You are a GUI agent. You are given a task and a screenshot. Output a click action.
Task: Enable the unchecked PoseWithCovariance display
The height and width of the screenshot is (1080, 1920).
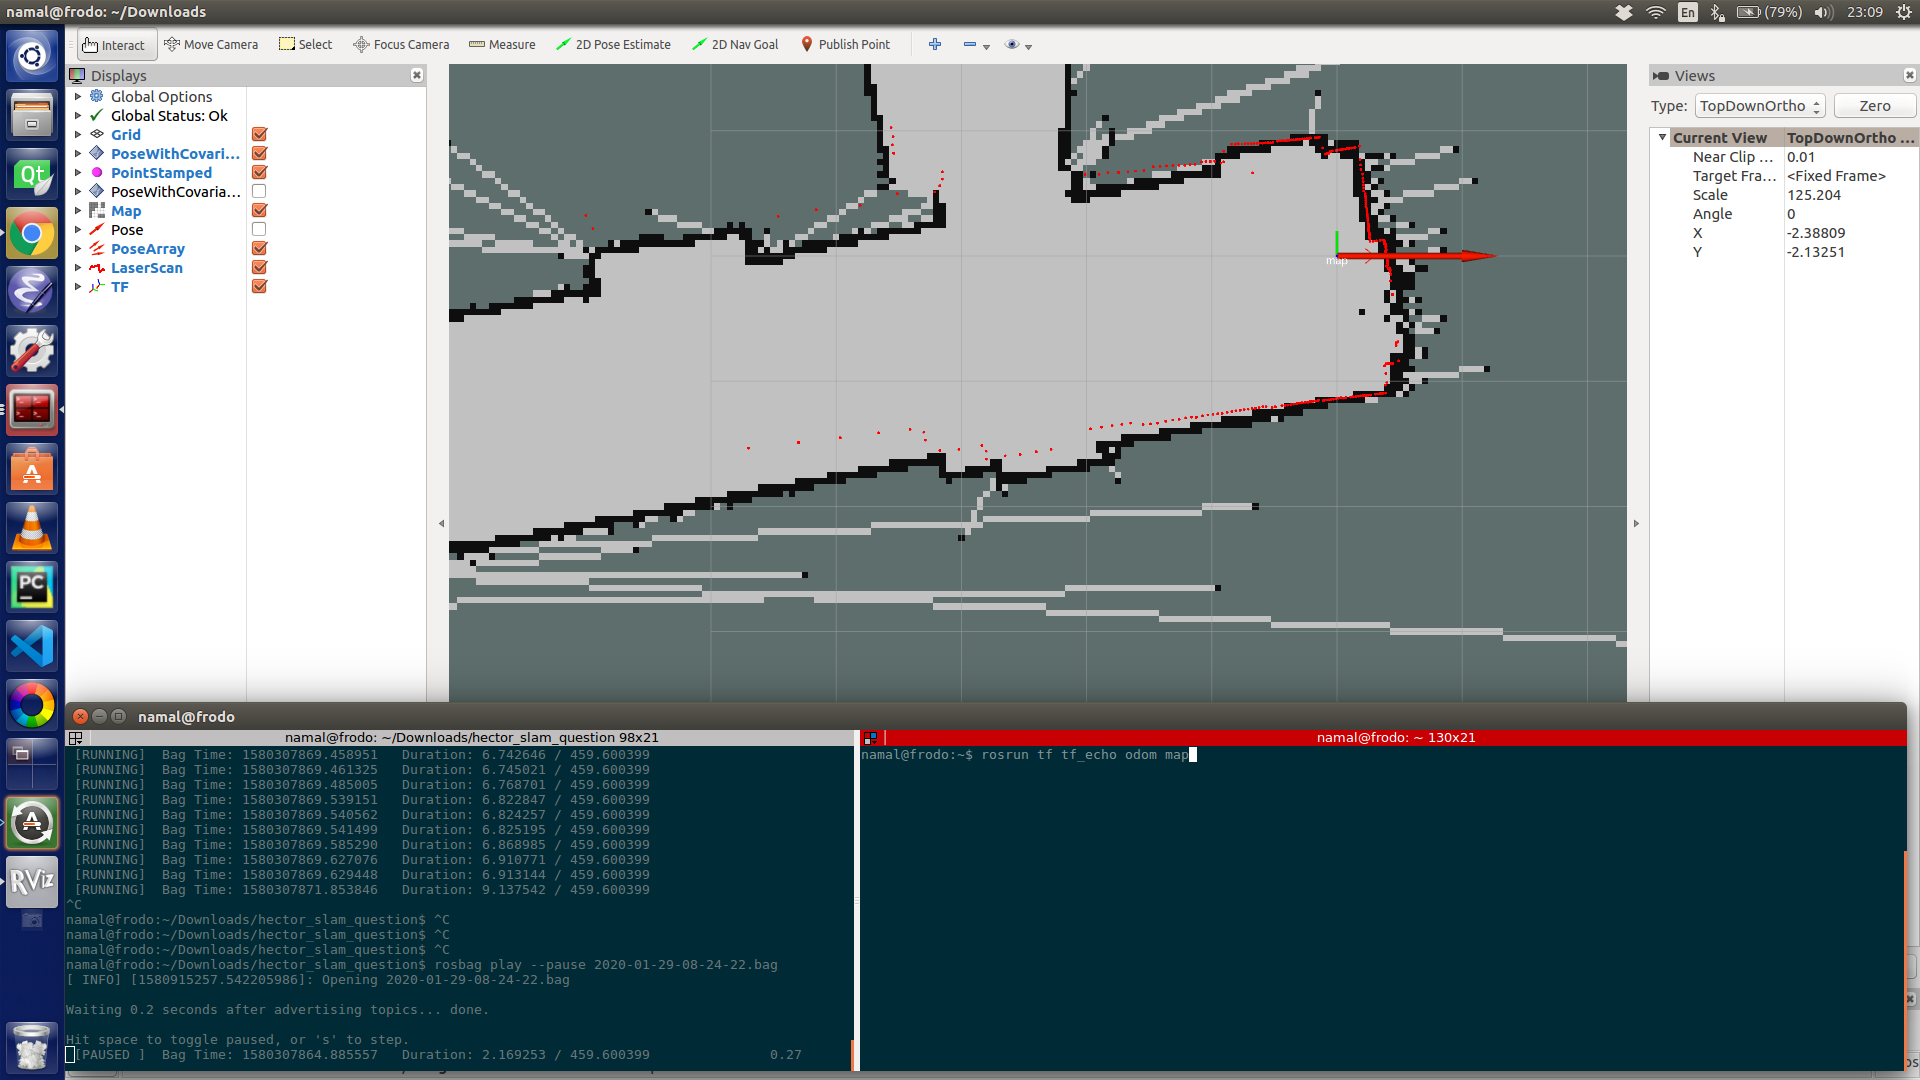pyautogui.click(x=259, y=191)
